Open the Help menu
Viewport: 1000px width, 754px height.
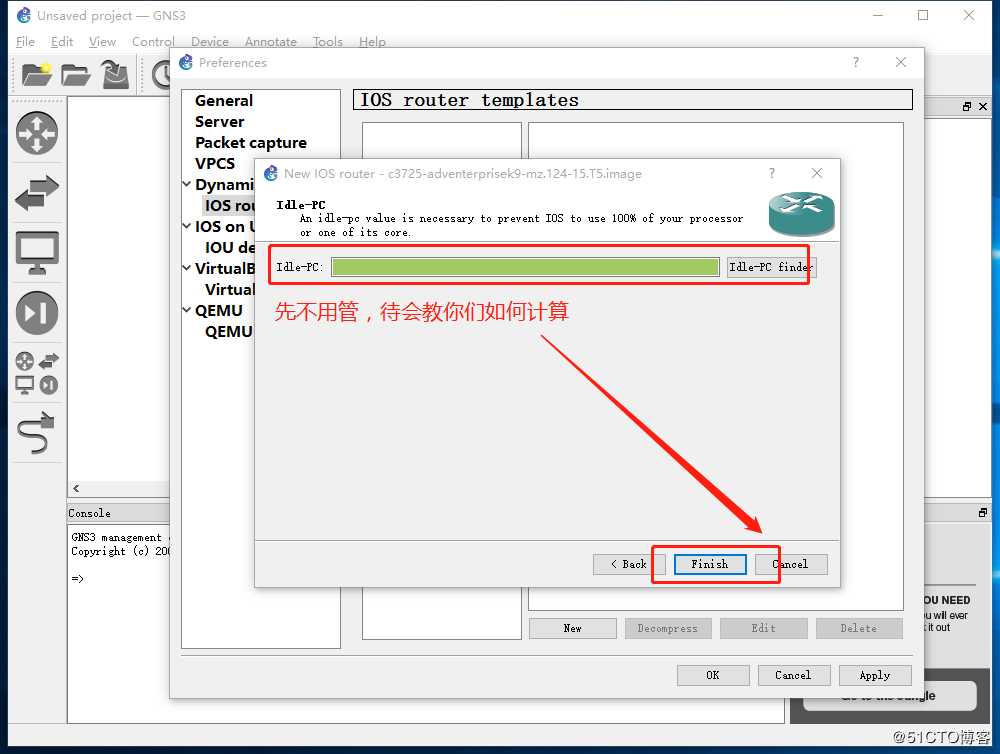pos(372,41)
